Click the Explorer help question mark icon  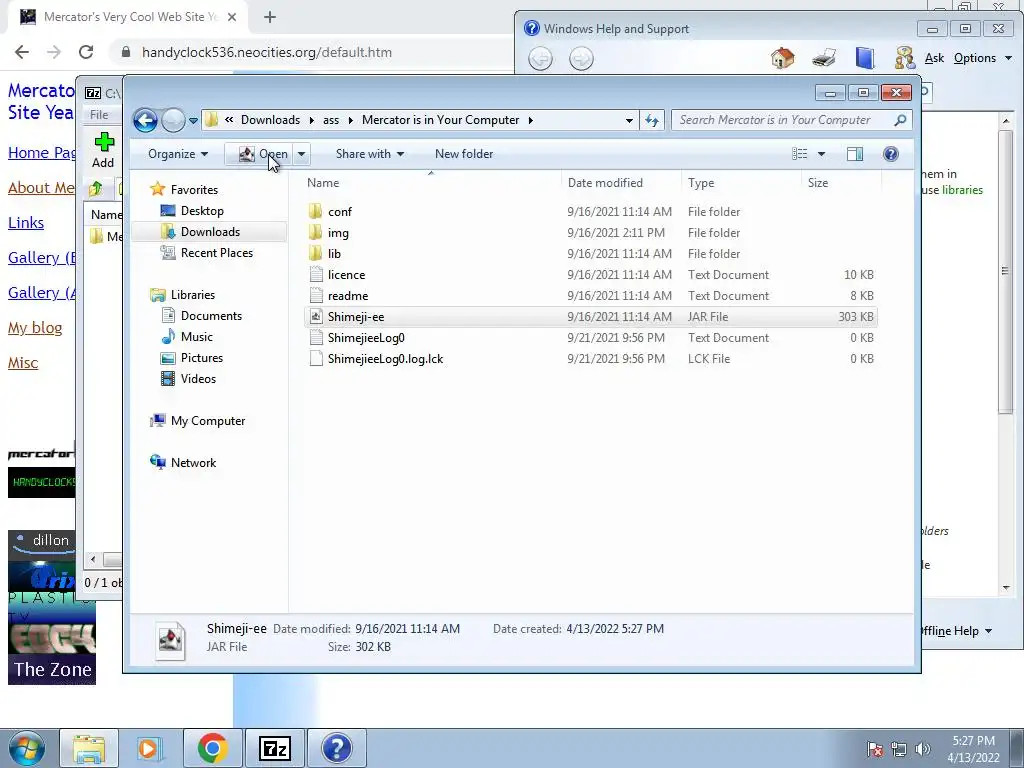click(x=890, y=154)
